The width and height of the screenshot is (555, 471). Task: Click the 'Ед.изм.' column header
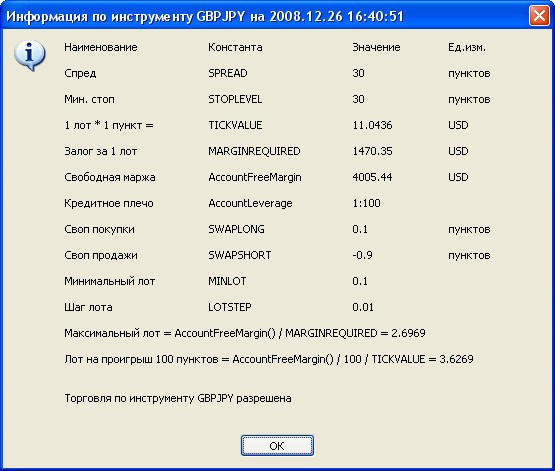tap(467, 47)
